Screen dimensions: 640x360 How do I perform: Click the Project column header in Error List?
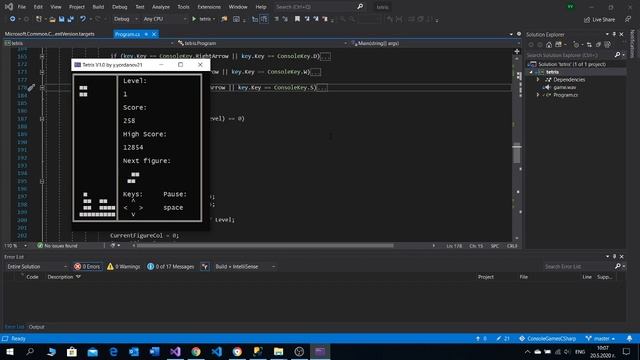pyautogui.click(x=486, y=277)
